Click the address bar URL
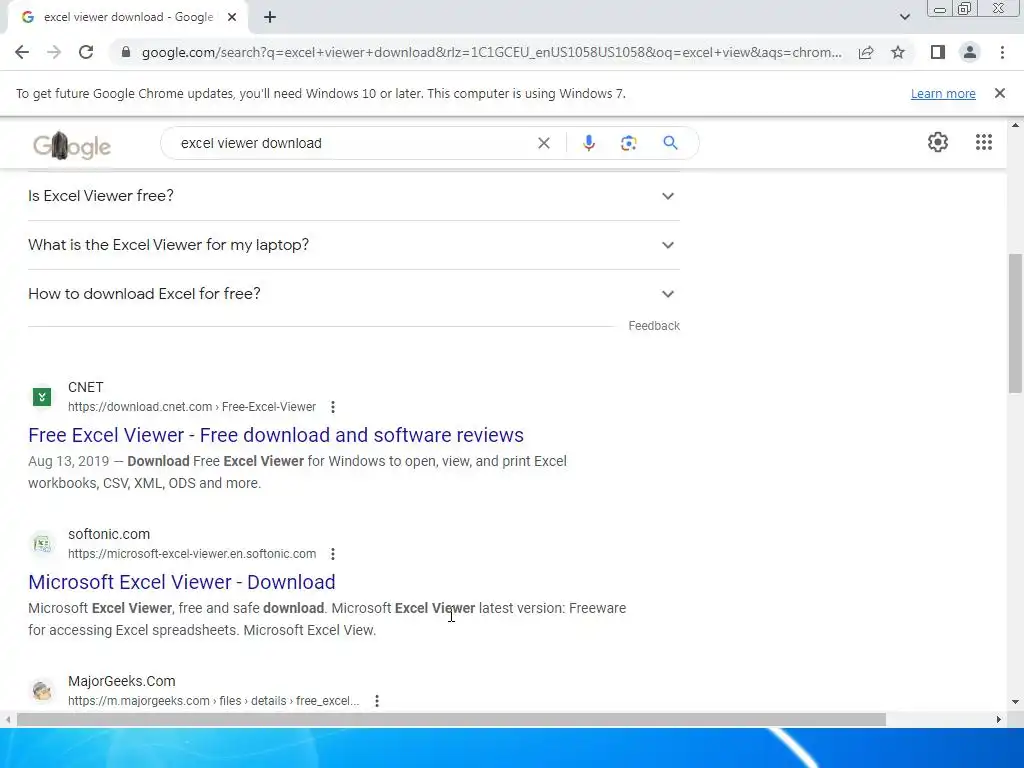Viewport: 1024px width, 768px height. (x=491, y=52)
